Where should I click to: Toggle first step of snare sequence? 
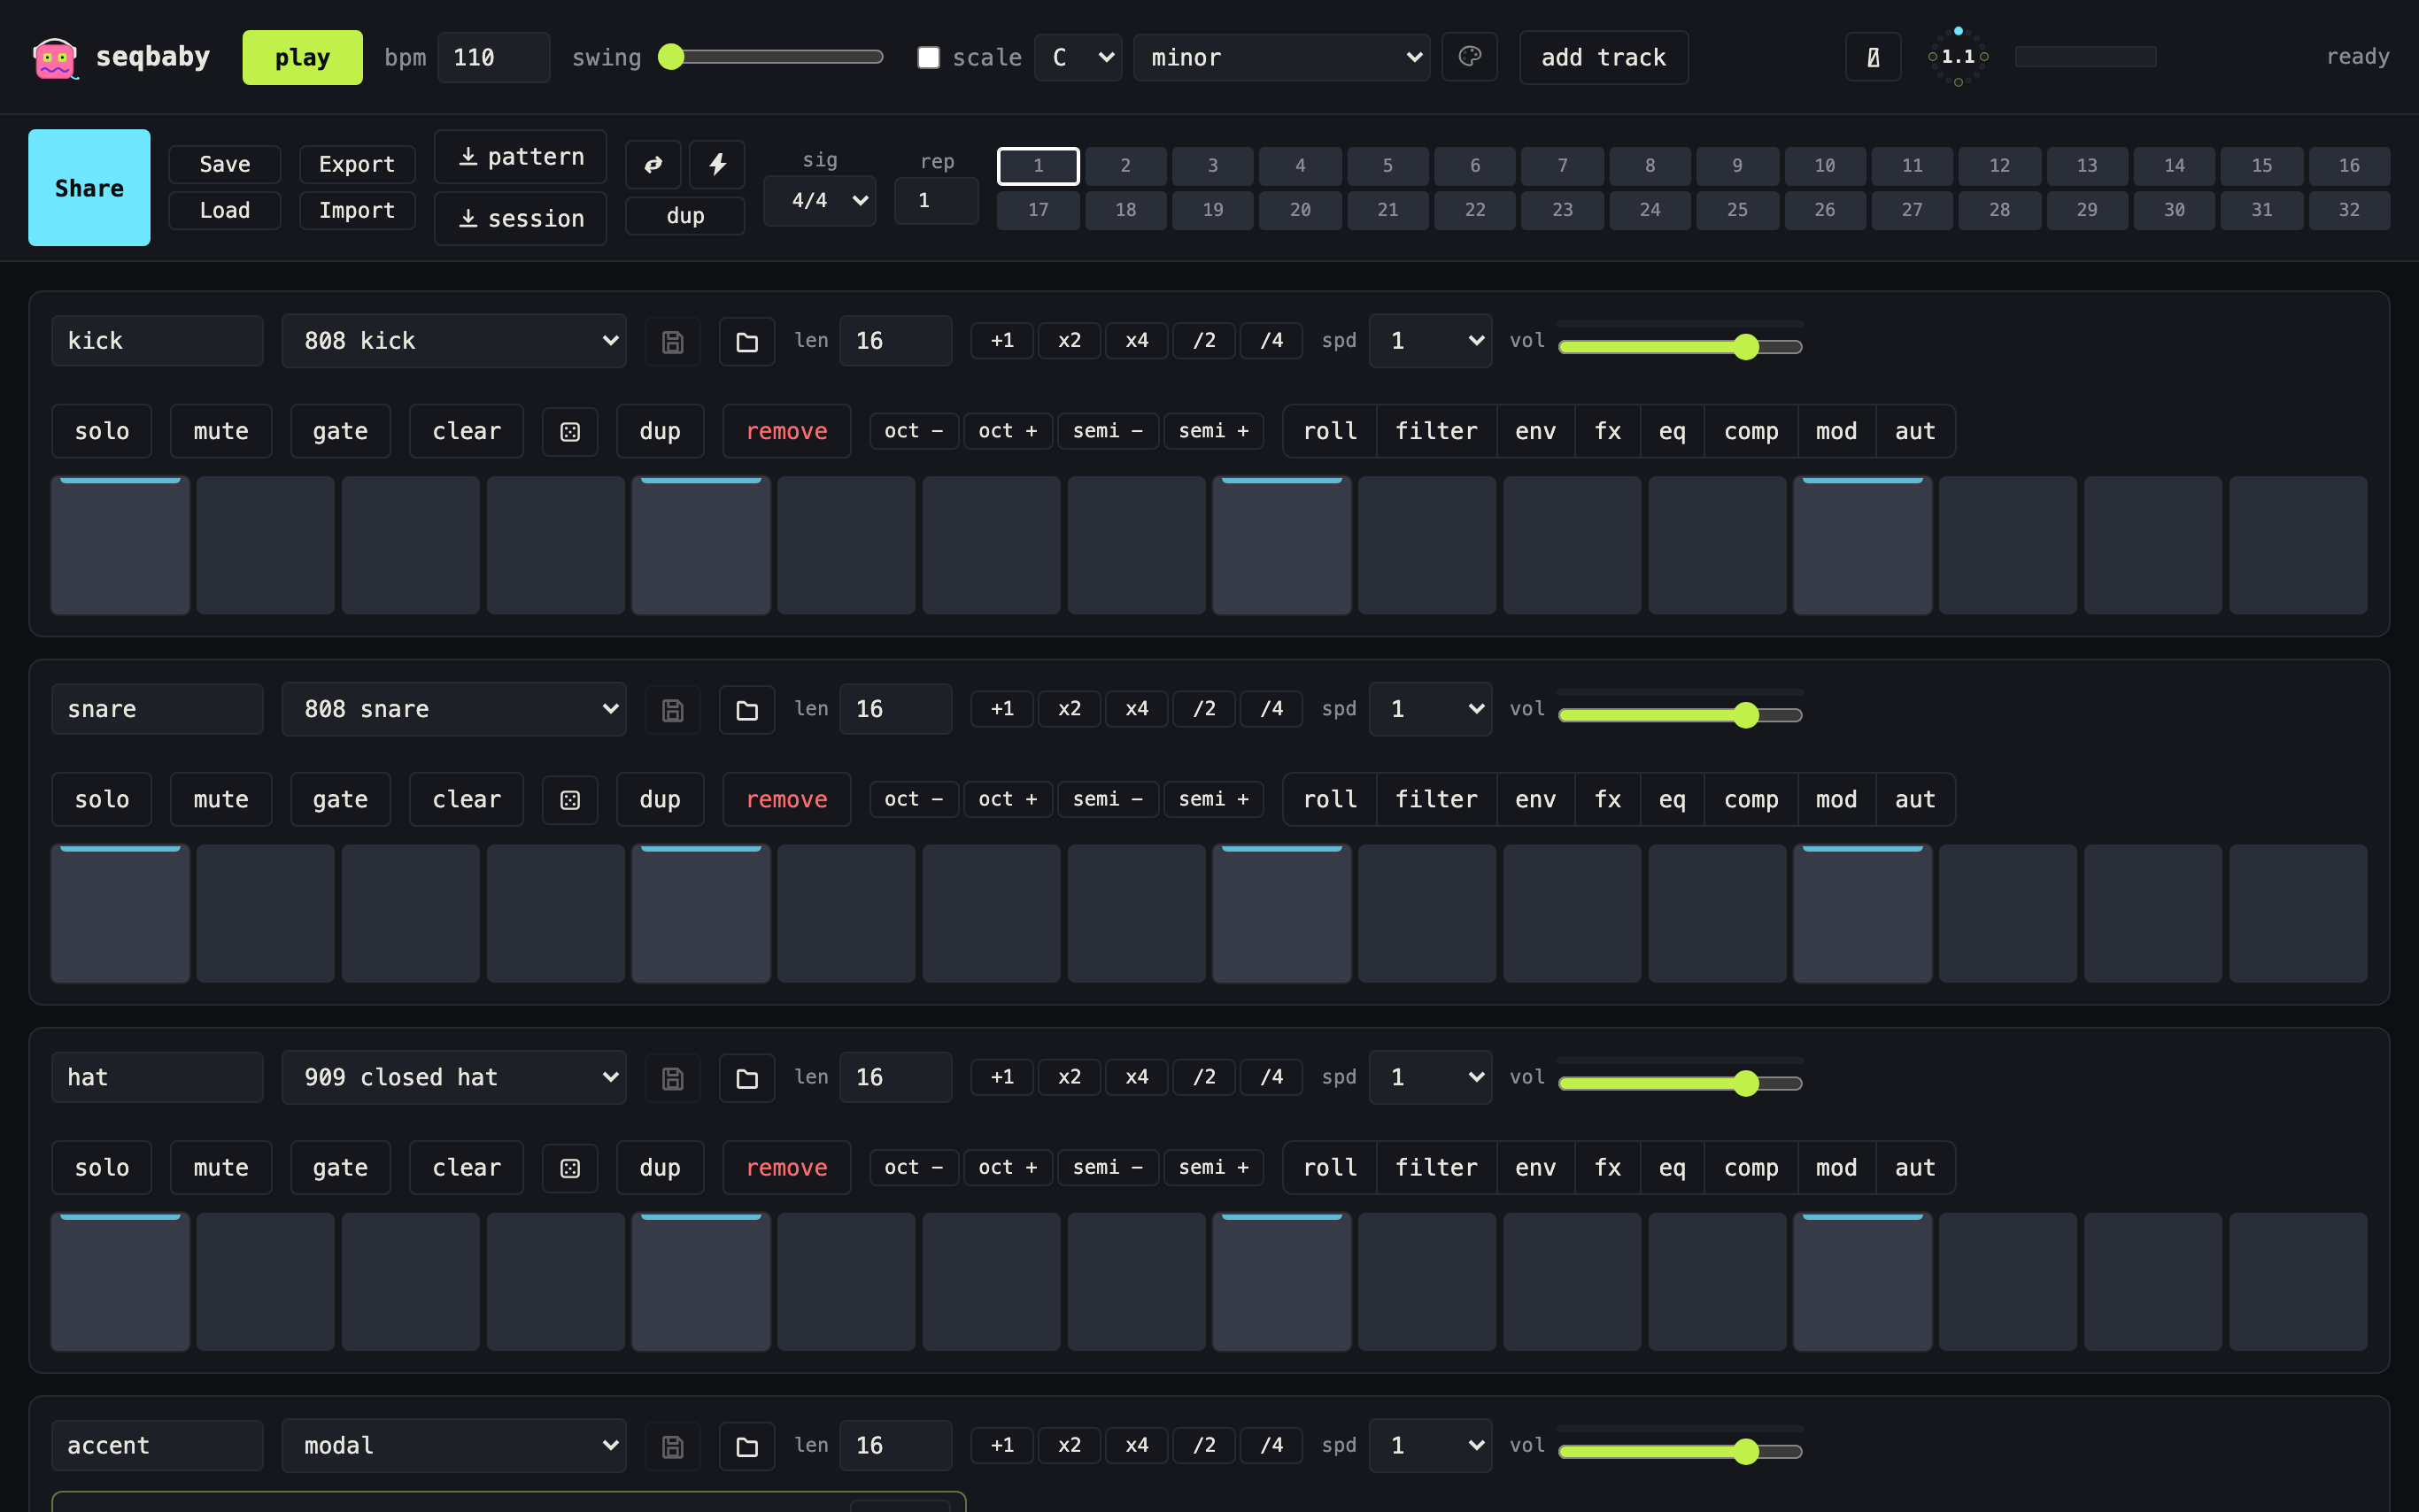[x=120, y=913]
